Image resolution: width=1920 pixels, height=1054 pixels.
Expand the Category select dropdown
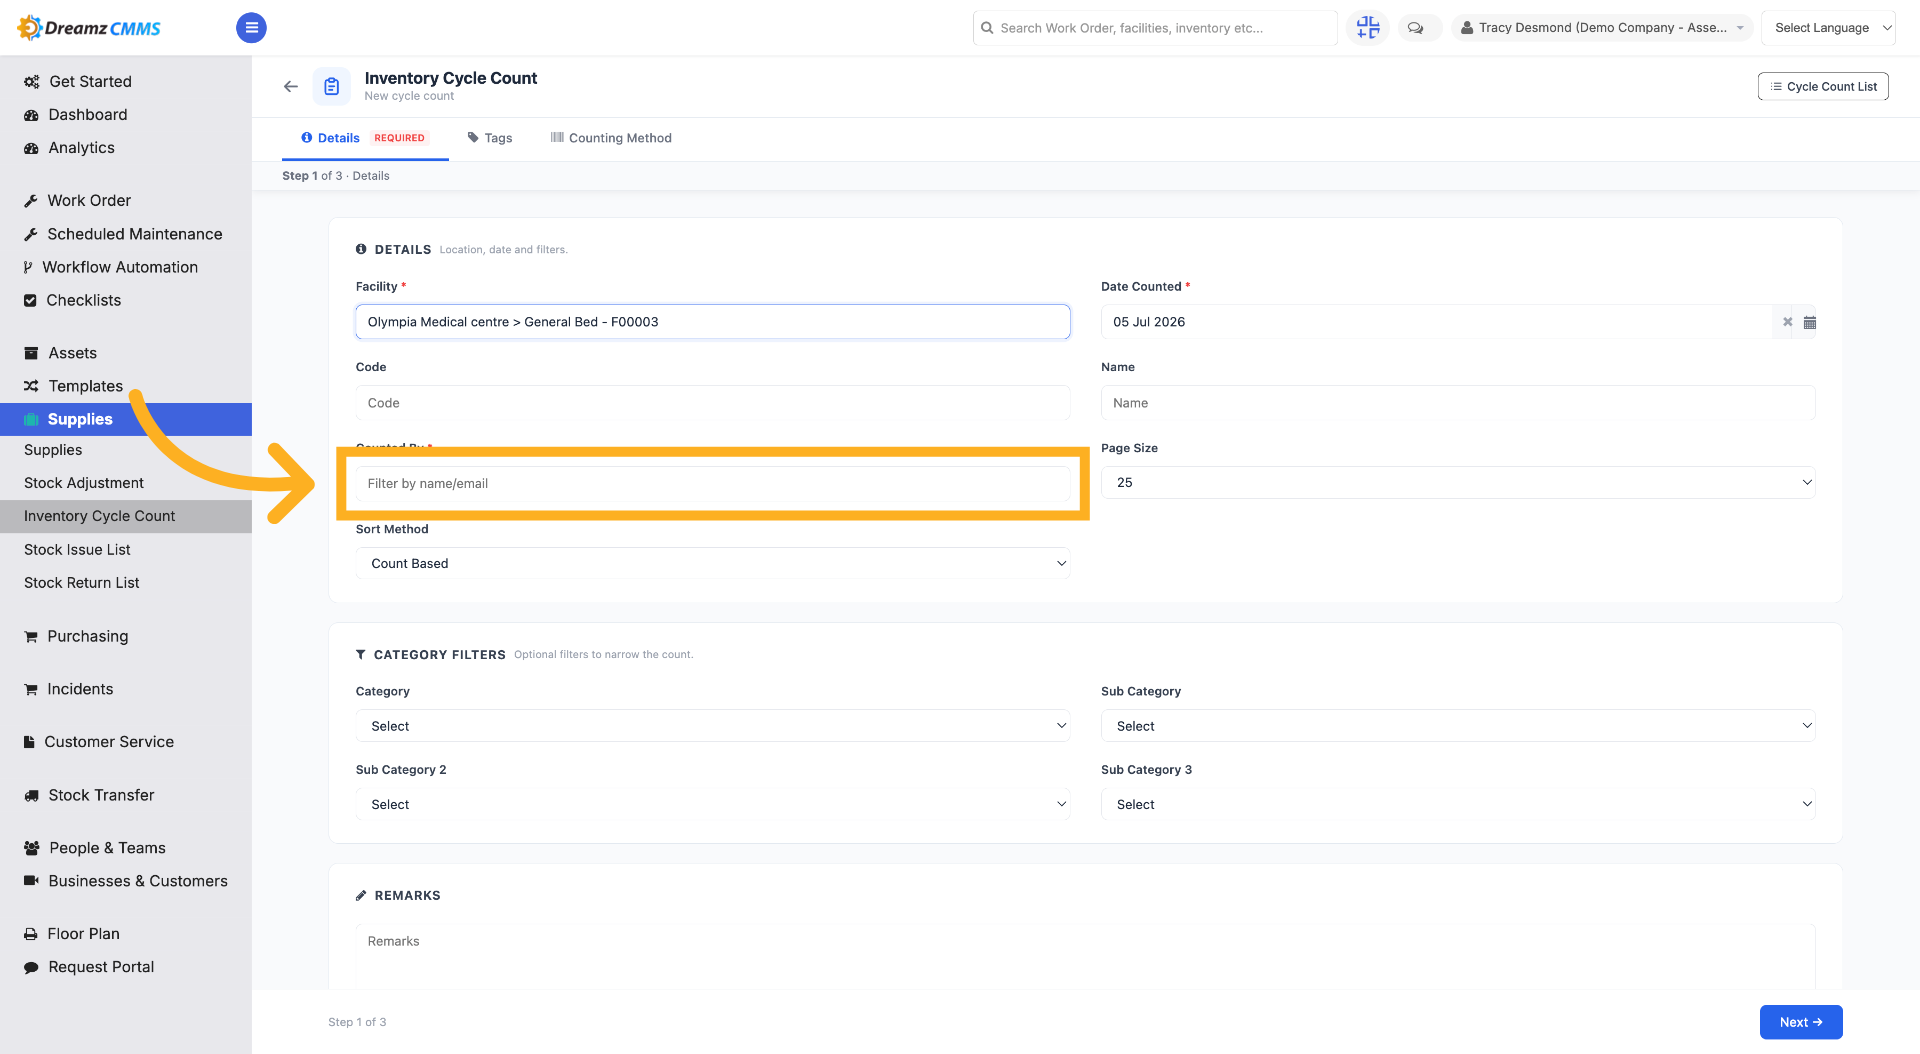tap(713, 726)
